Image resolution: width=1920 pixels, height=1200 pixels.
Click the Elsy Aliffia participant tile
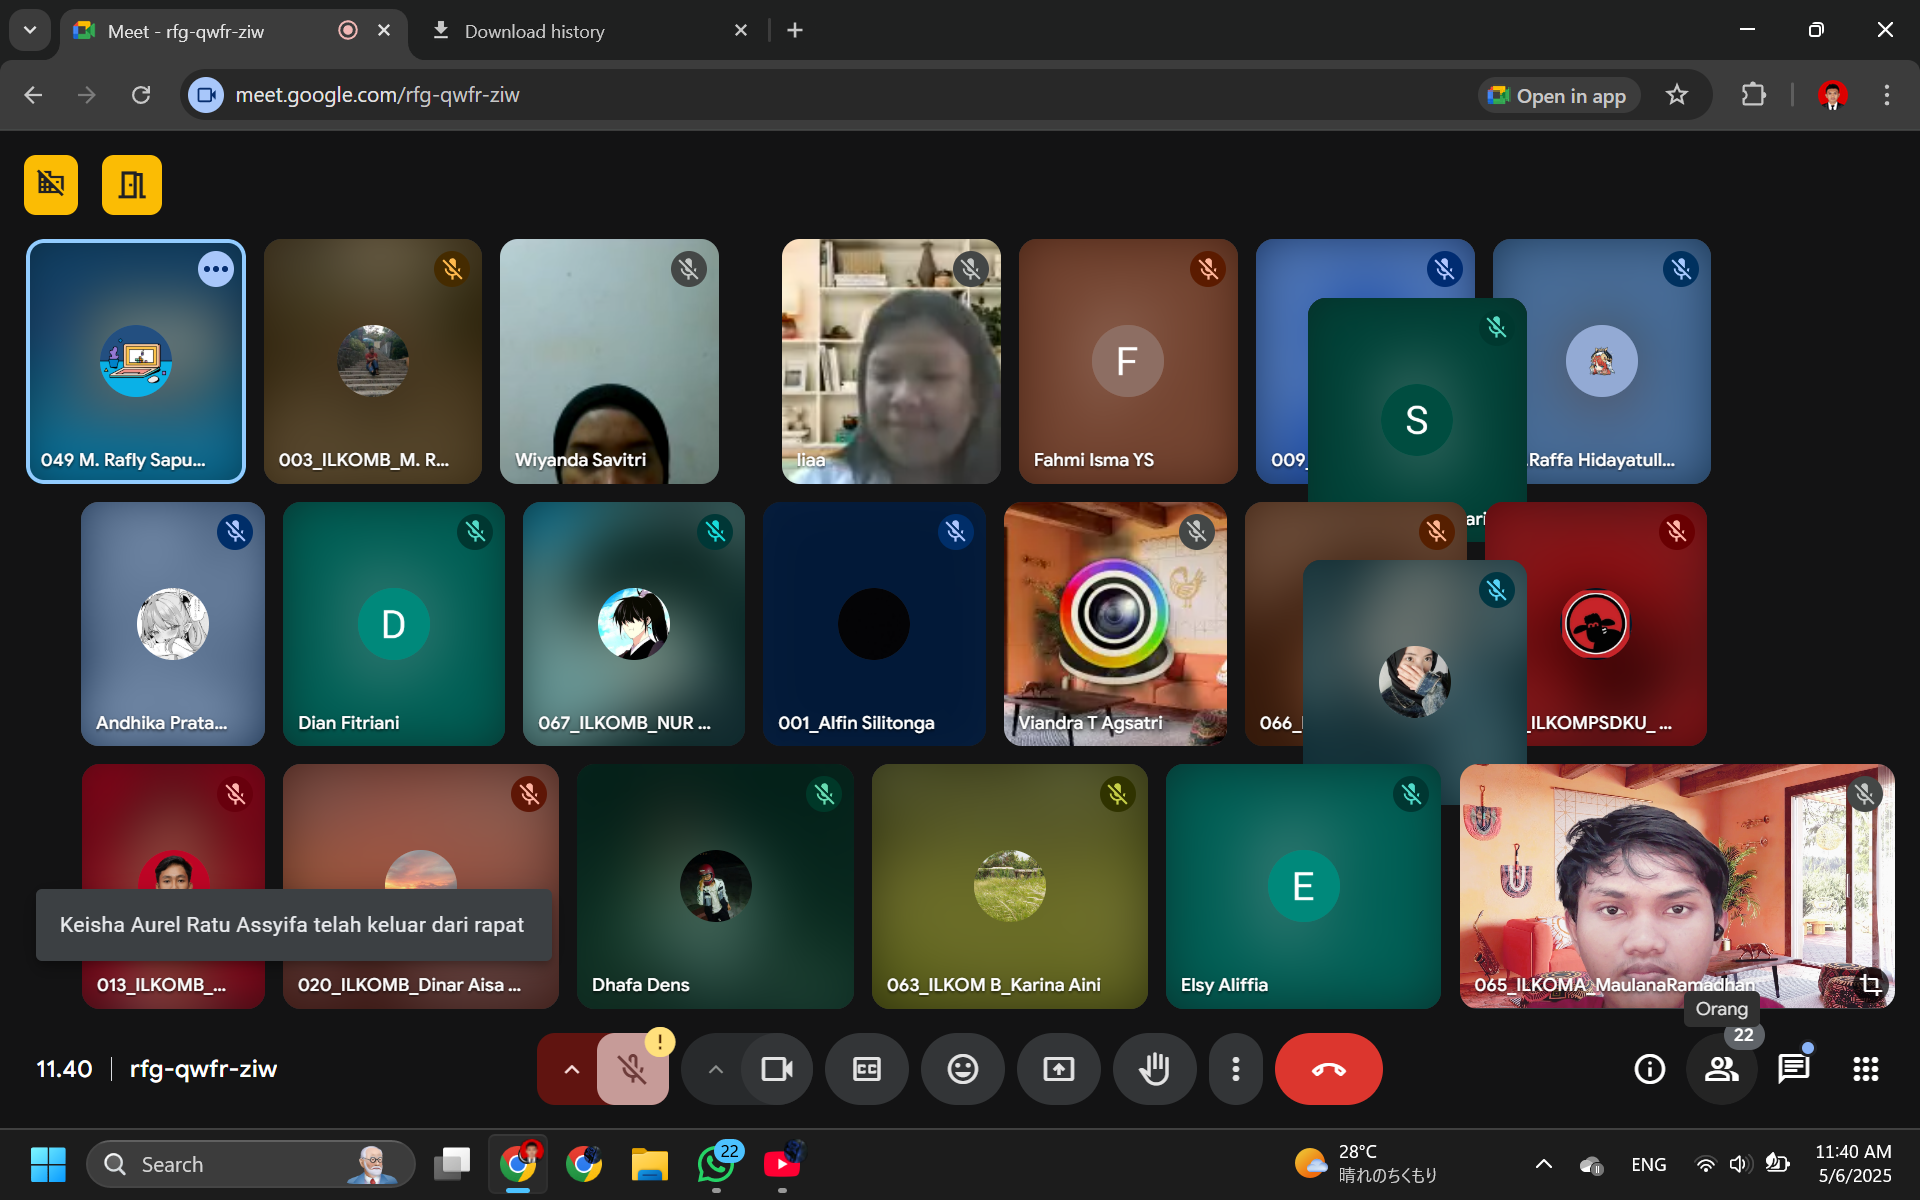pyautogui.click(x=1302, y=886)
